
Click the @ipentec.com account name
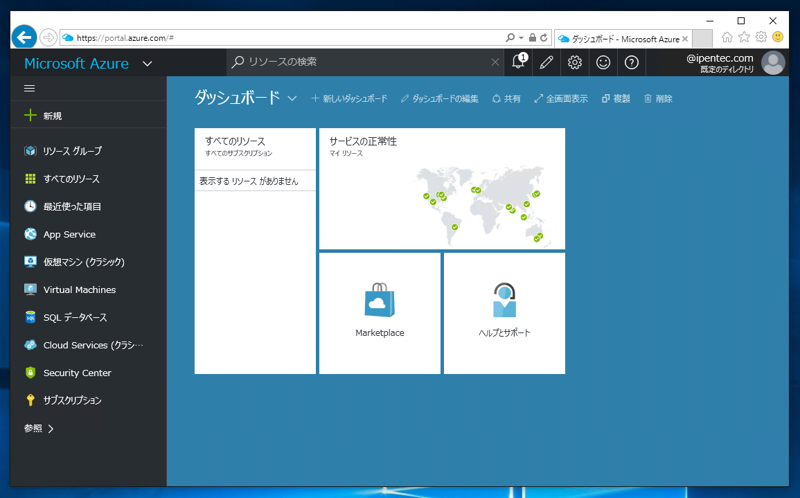tap(719, 58)
